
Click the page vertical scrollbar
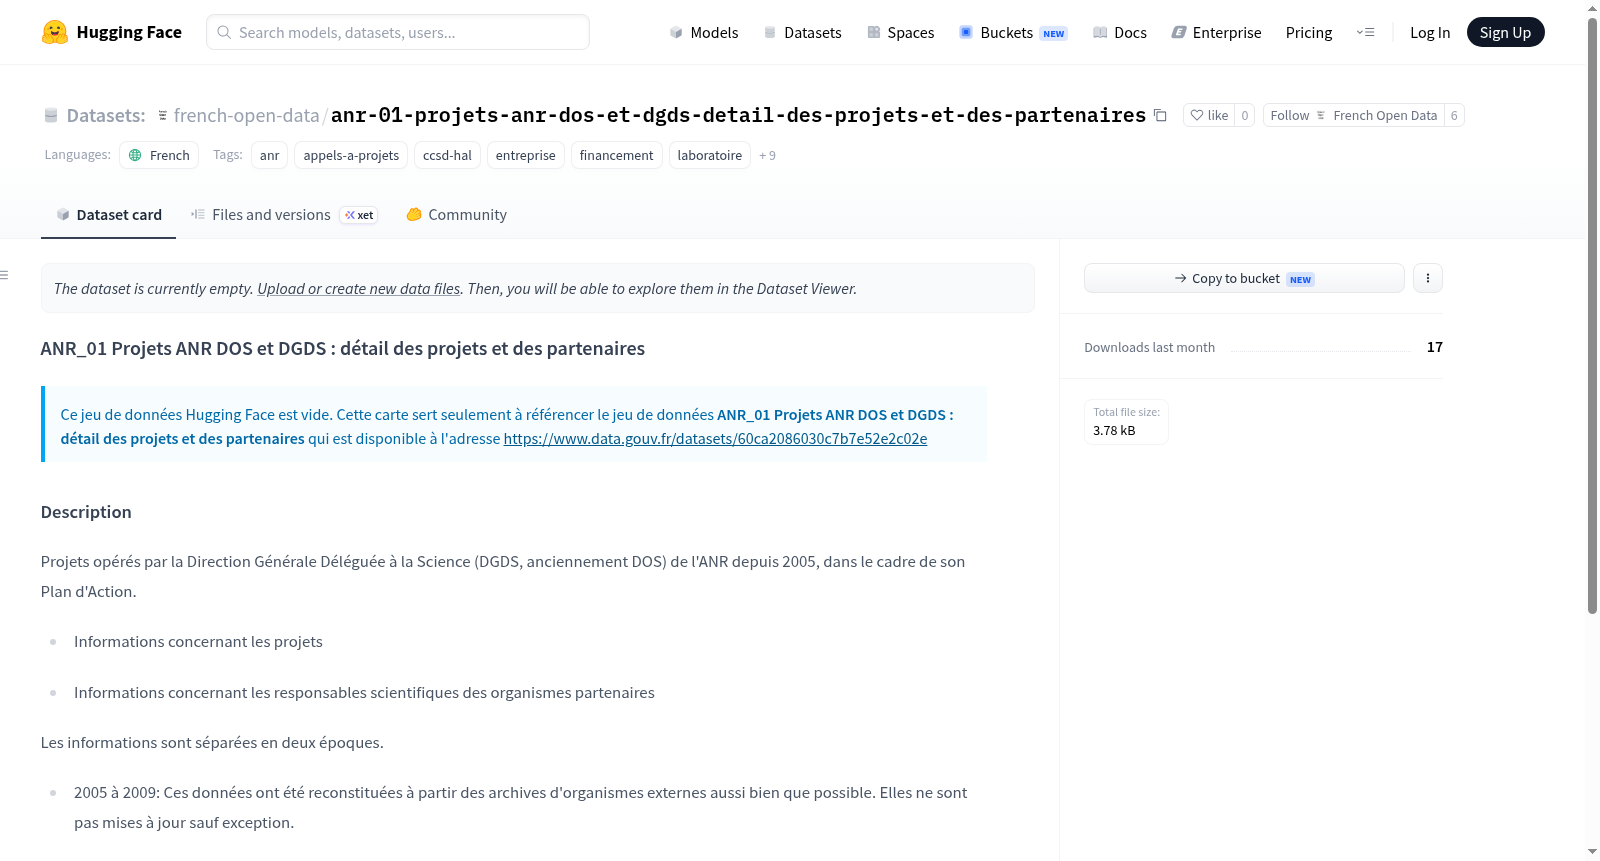(x=1592, y=315)
